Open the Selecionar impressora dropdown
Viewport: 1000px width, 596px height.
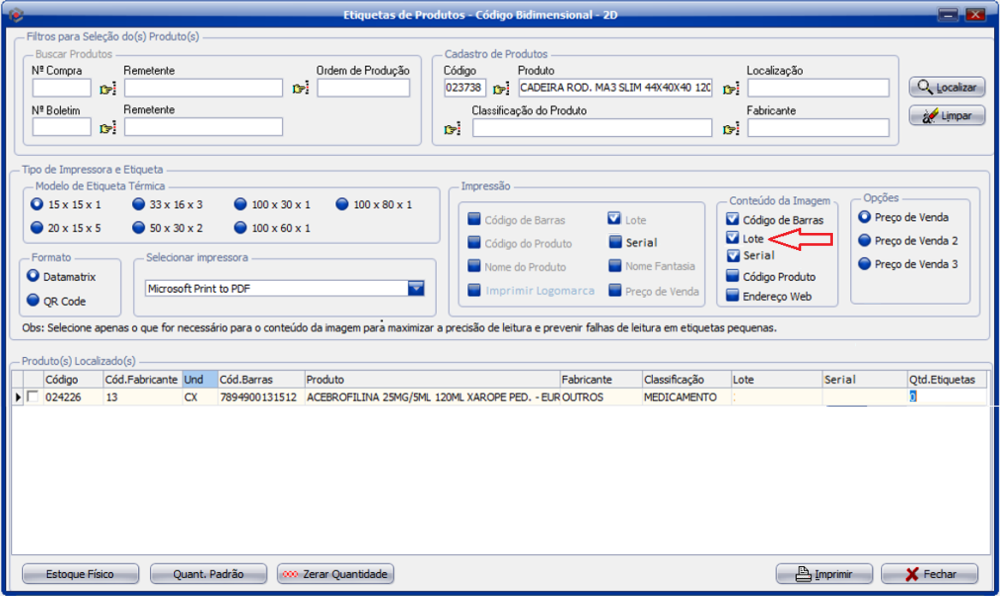click(x=416, y=288)
